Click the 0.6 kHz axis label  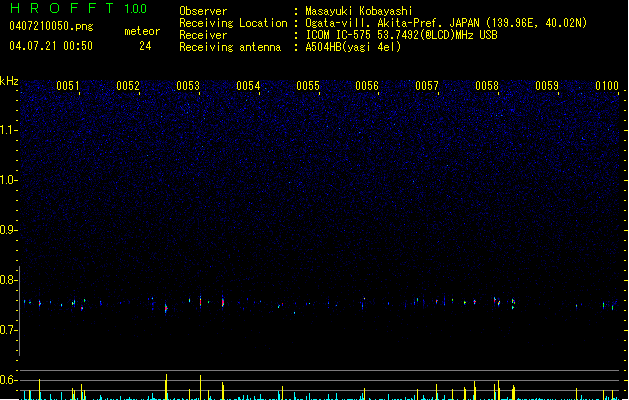click(9, 380)
